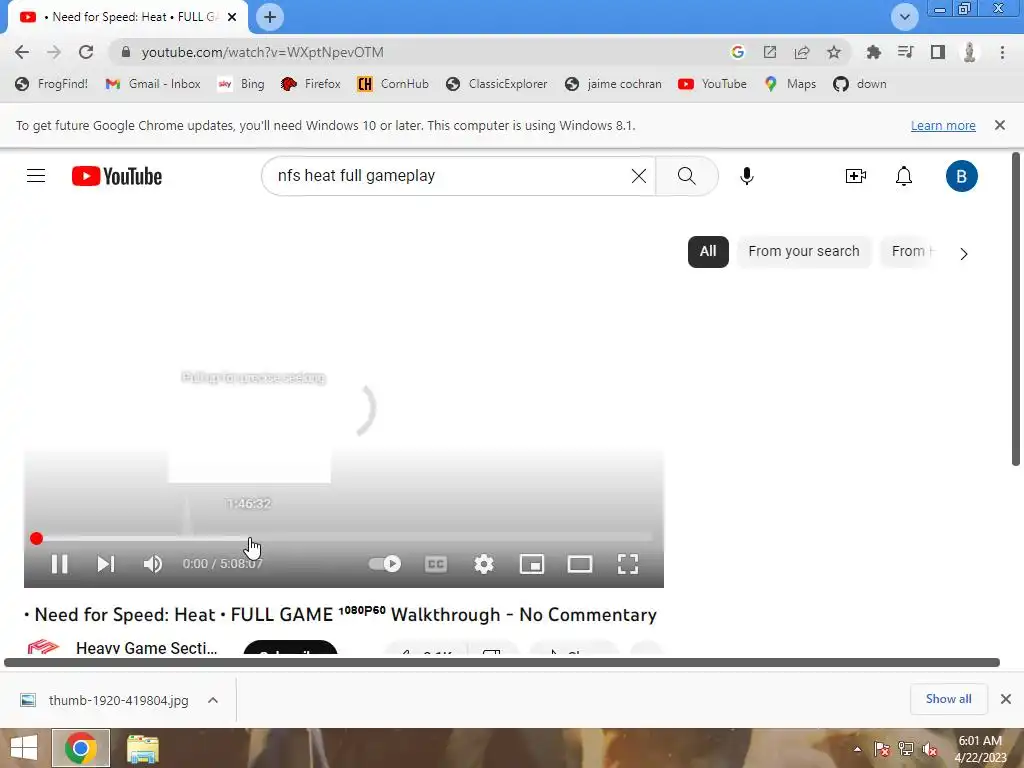Viewport: 1024px width, 768px height.
Task: Clear the search query with X
Action: 639,176
